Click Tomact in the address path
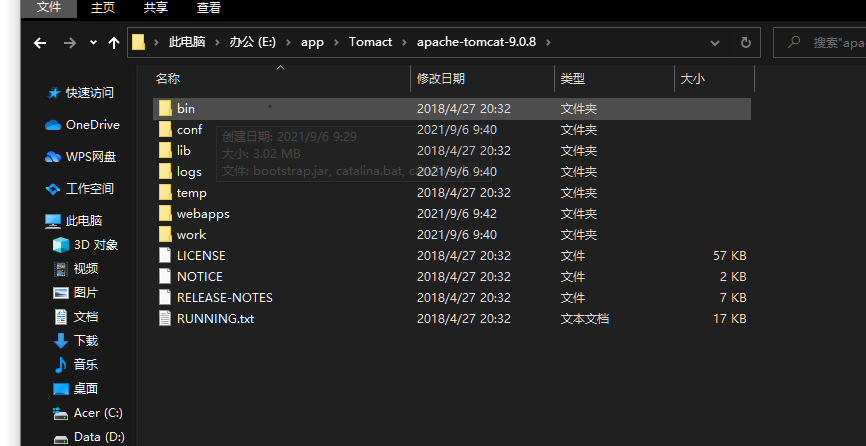 [371, 42]
